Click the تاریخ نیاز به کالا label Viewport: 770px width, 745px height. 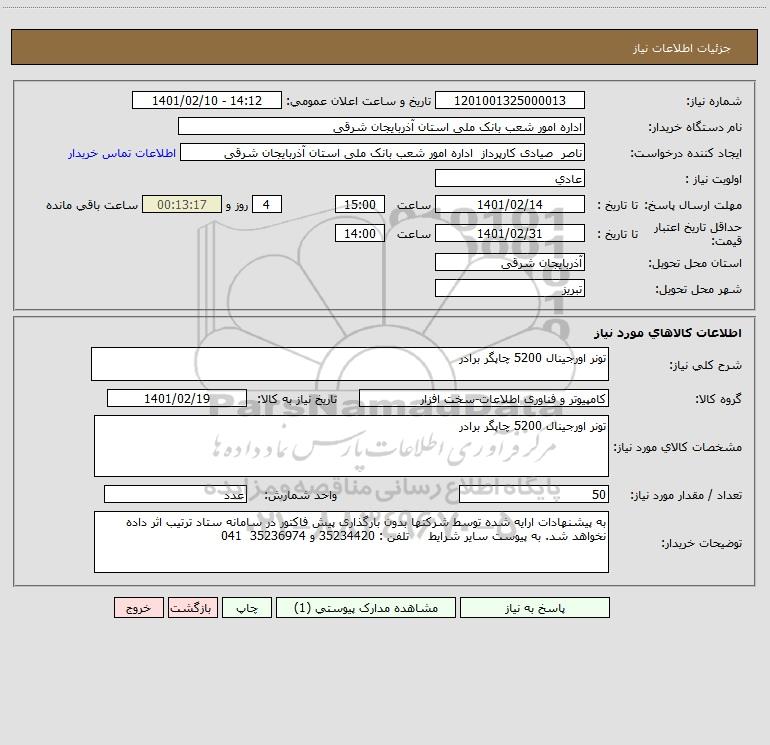[x=298, y=399]
